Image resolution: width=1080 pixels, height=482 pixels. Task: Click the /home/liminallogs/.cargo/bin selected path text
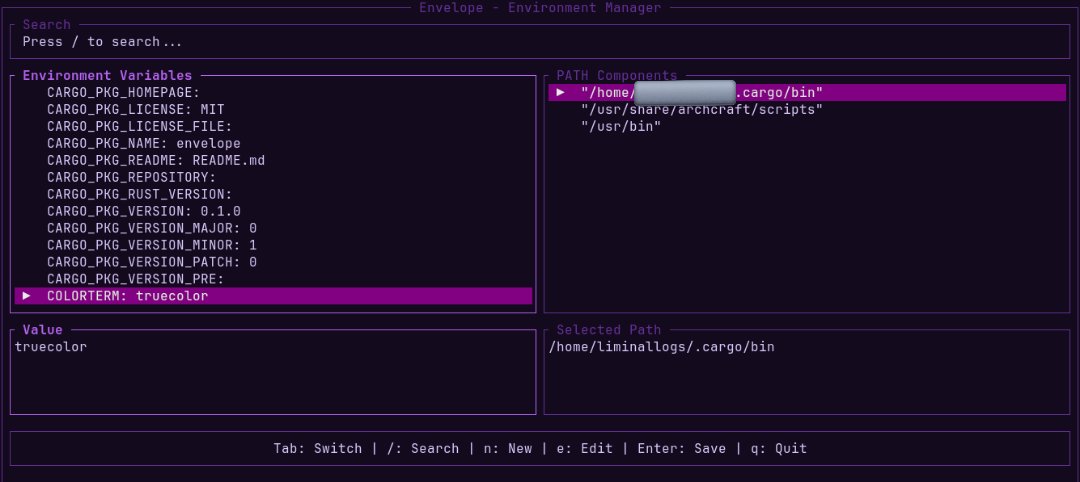click(x=662, y=347)
